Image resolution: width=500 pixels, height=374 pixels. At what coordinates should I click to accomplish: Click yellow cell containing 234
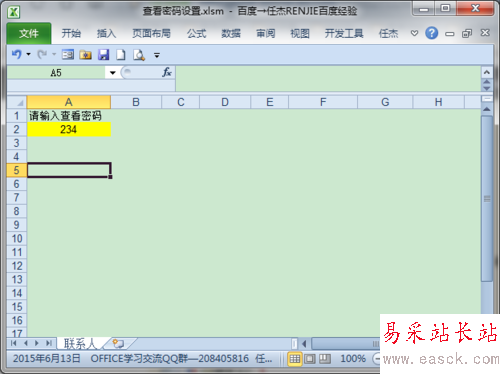(x=69, y=129)
